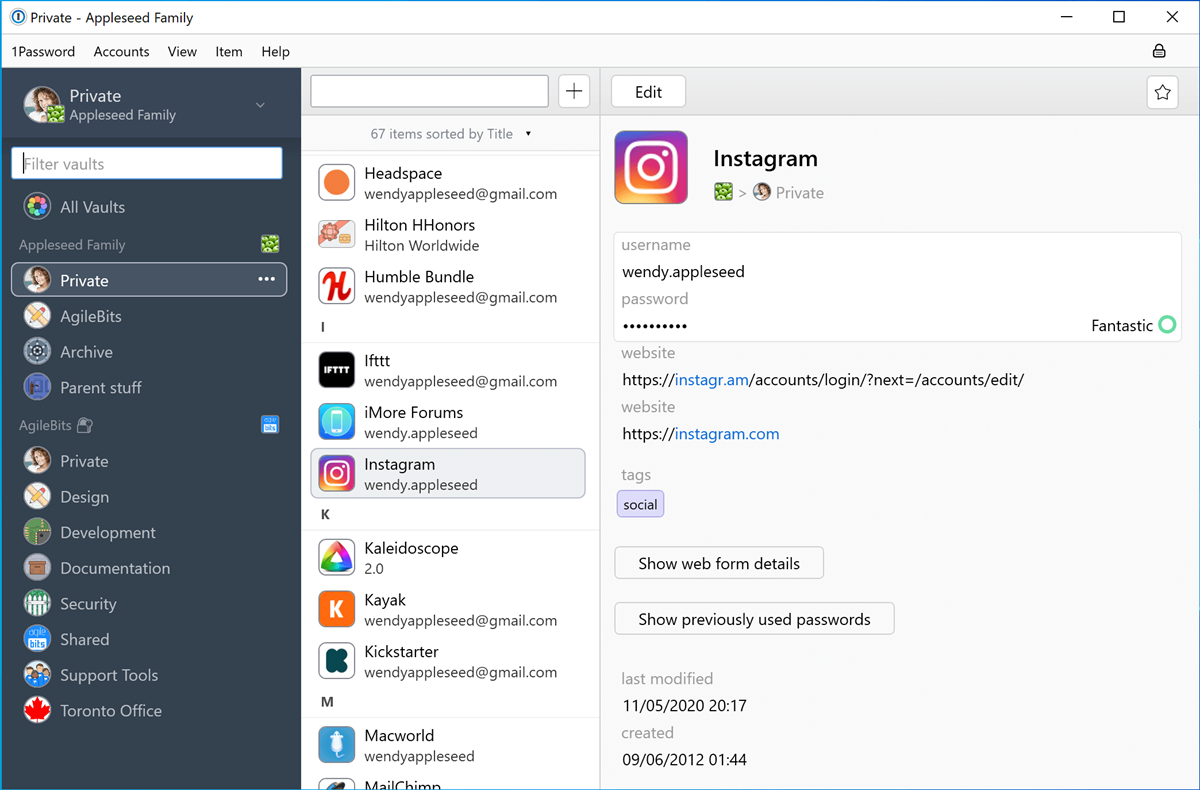The width and height of the screenshot is (1200, 790).
Task: Click the item search field
Action: (x=429, y=91)
